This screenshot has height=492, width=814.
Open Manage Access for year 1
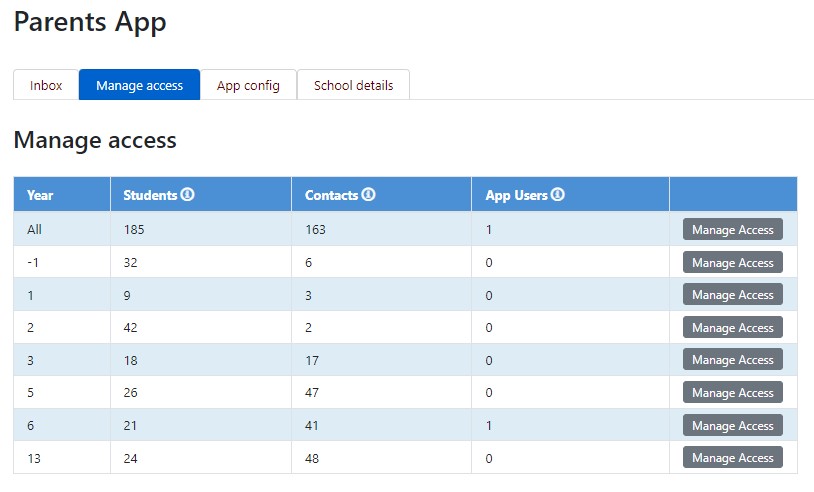[732, 295]
